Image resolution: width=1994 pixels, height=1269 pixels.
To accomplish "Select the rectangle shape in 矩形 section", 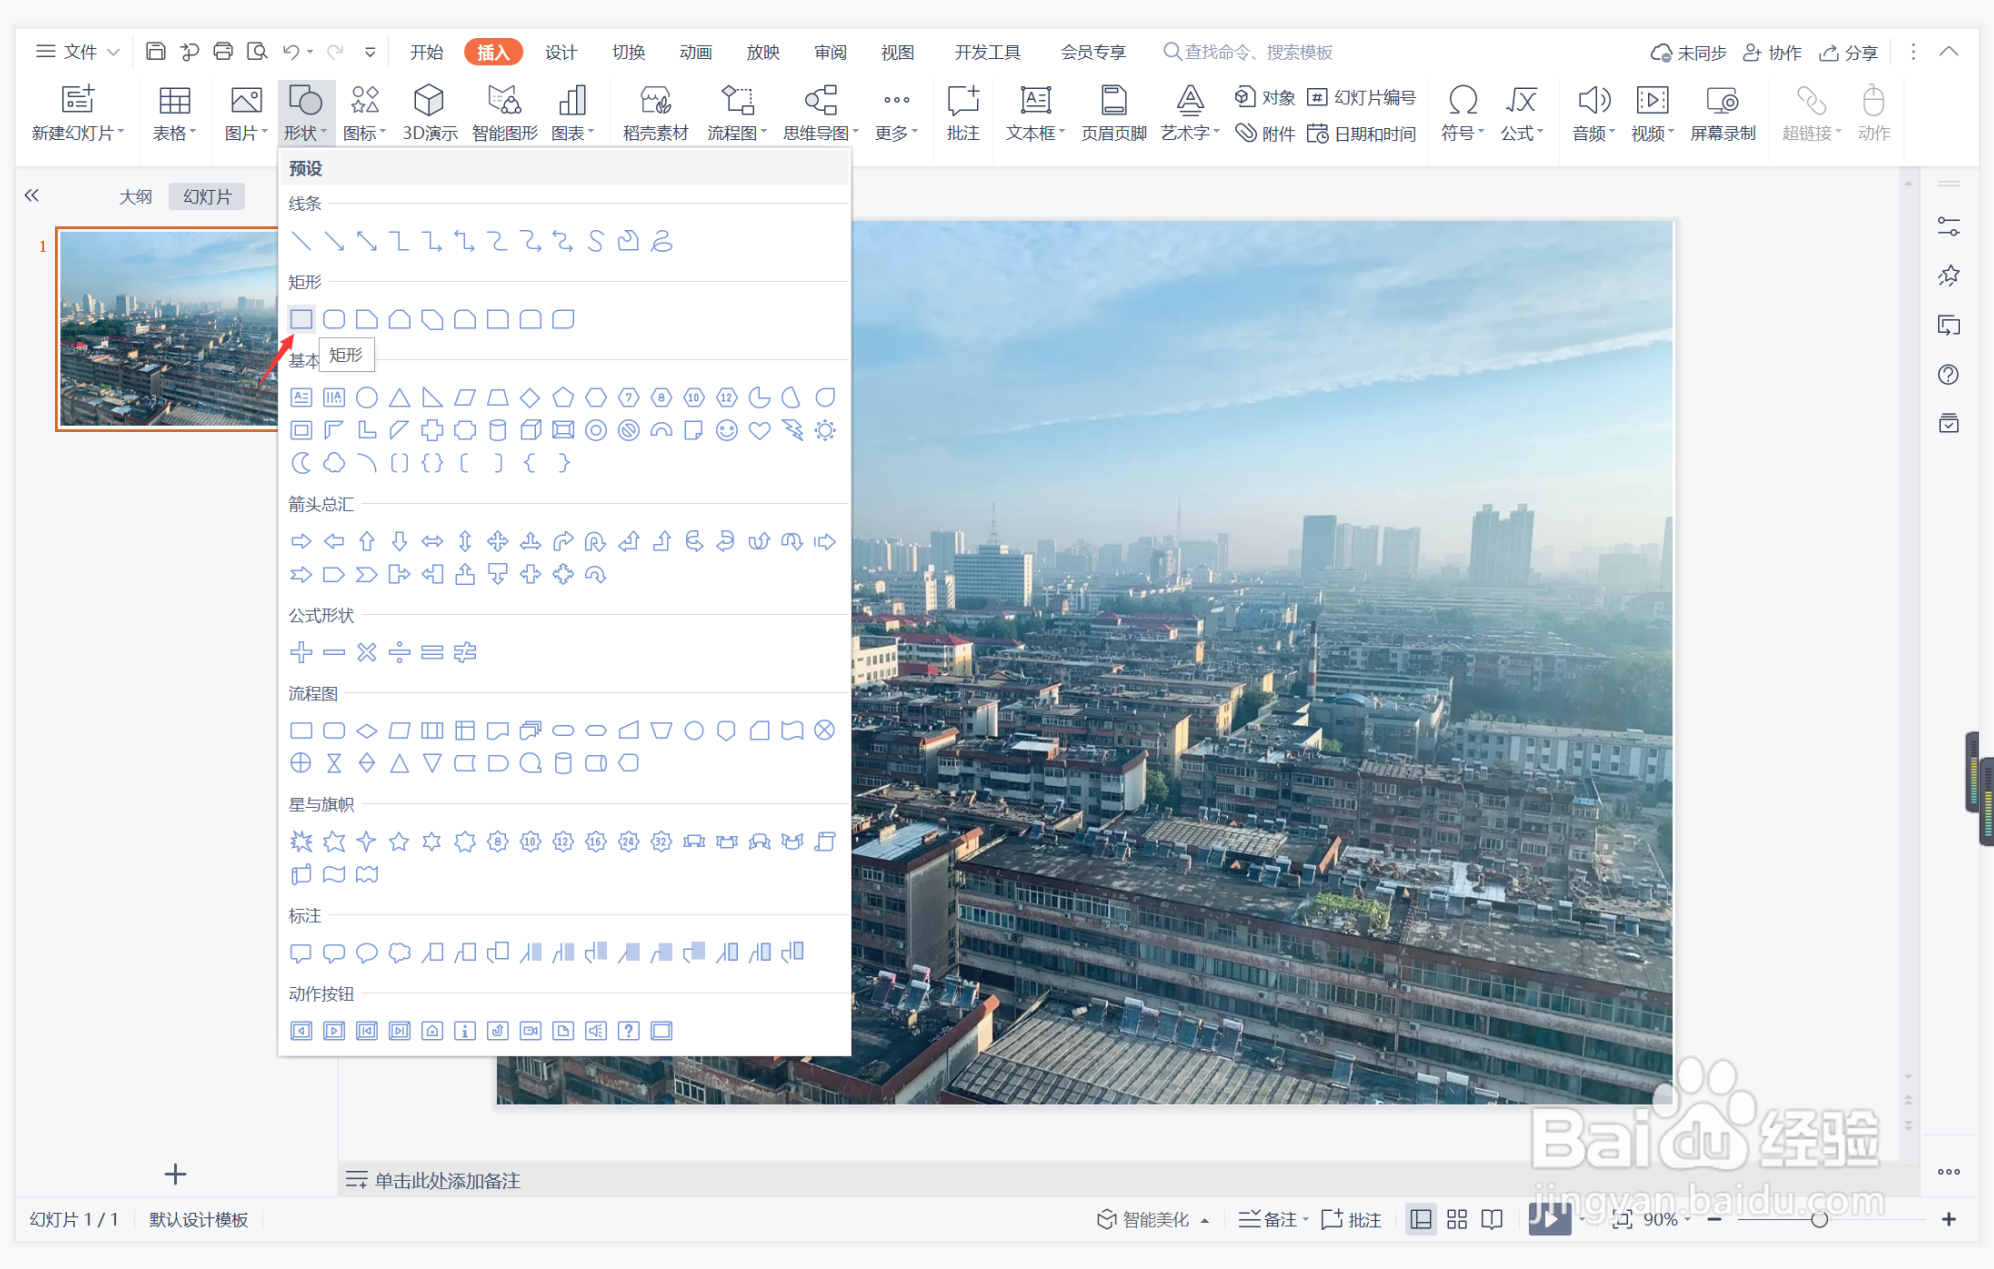I will tap(301, 319).
